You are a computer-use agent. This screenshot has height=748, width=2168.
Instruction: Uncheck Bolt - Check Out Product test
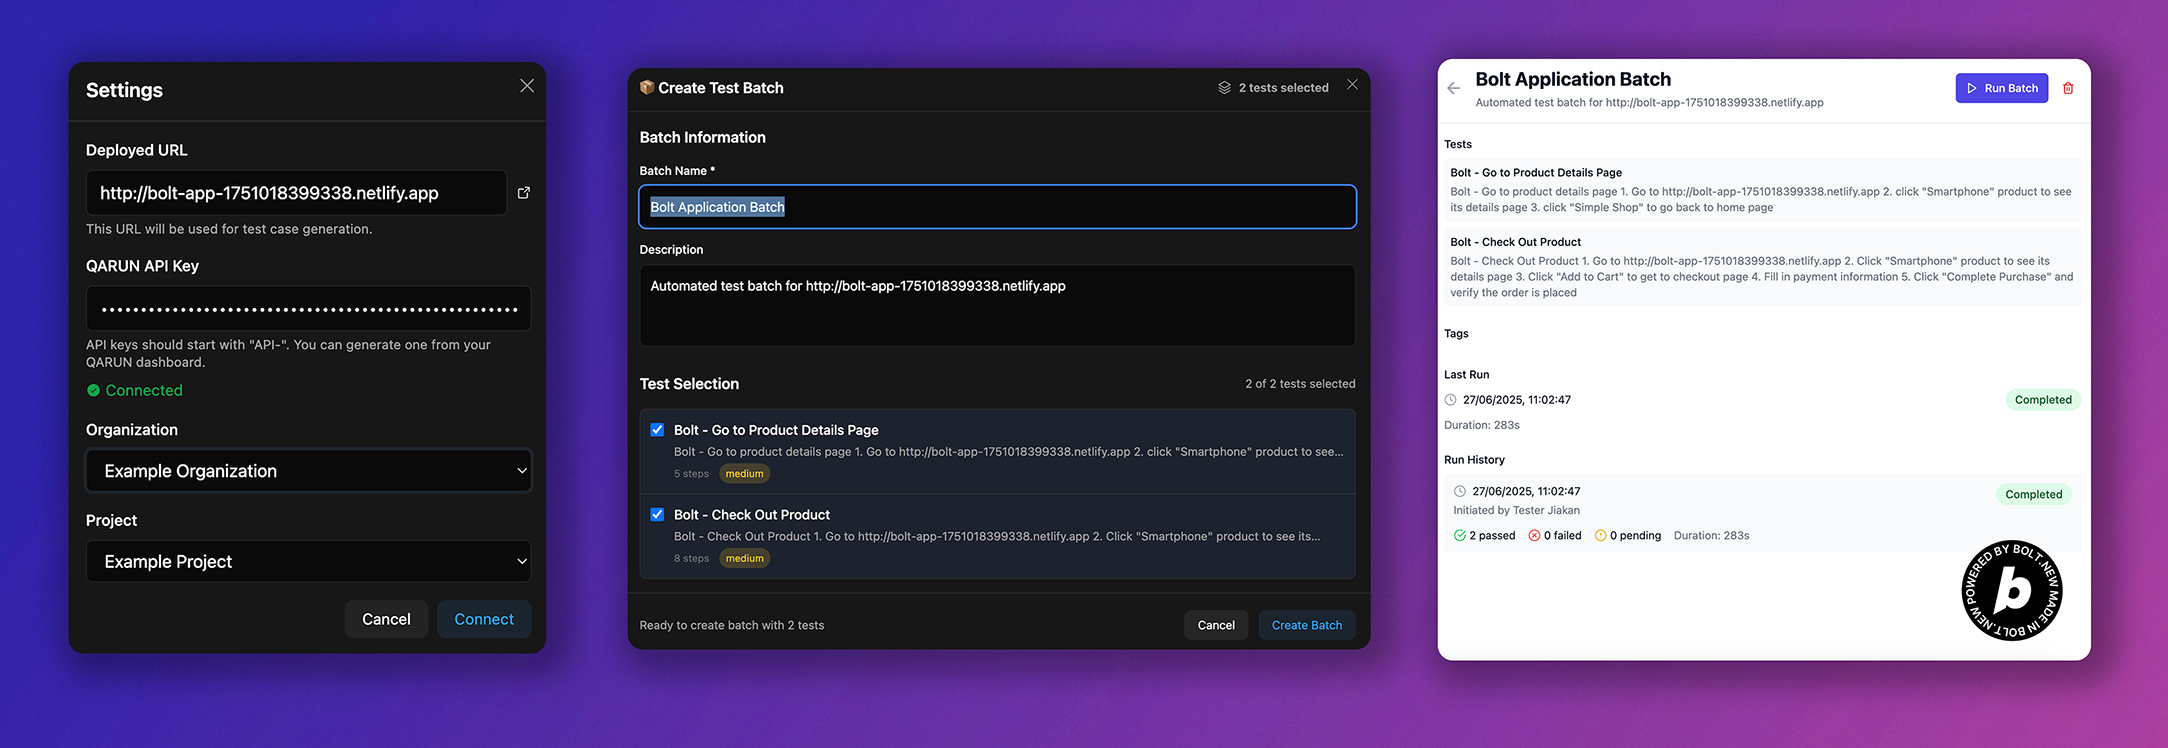(657, 515)
